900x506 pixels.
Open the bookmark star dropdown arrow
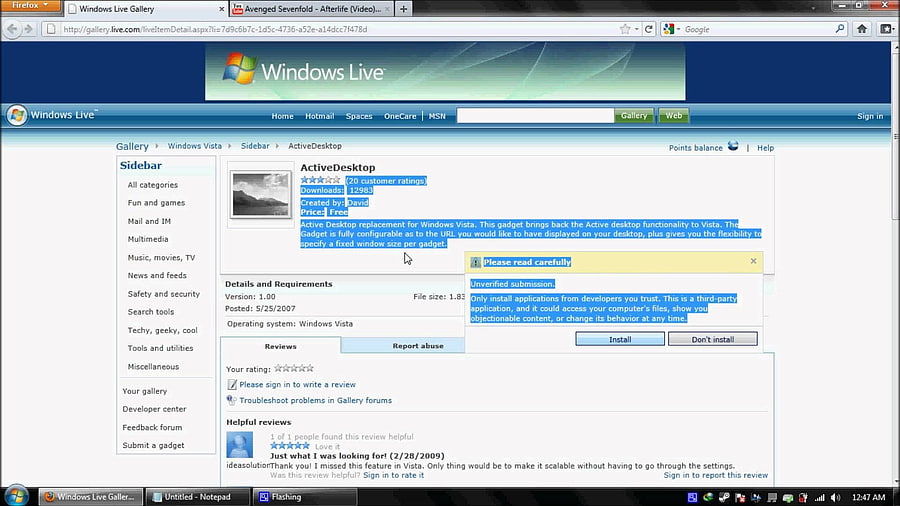pos(637,29)
